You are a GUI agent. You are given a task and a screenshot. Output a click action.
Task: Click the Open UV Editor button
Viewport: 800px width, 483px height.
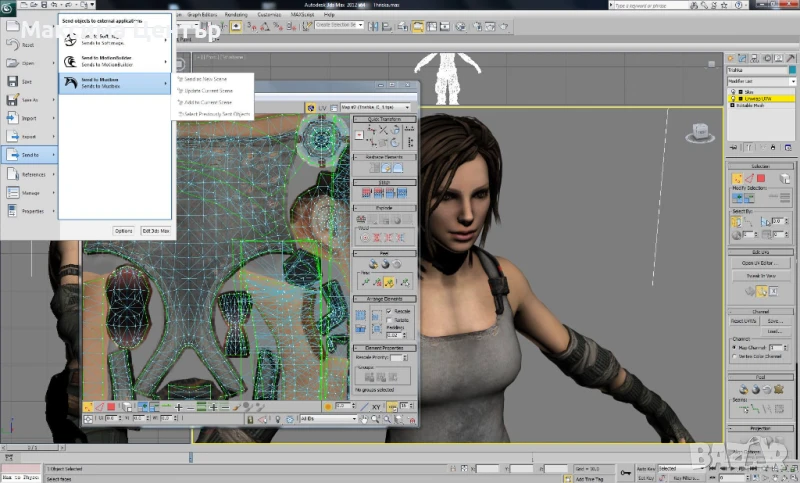(x=760, y=263)
